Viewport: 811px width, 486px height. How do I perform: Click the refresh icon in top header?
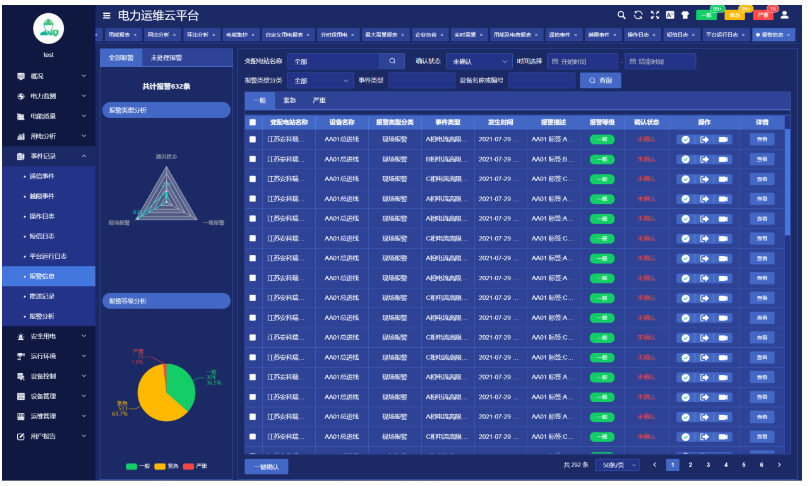pyautogui.click(x=638, y=15)
